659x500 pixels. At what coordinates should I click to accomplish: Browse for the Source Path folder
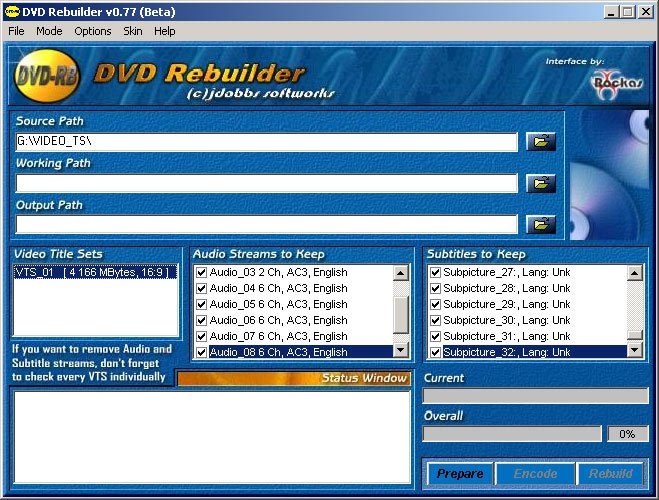coord(541,142)
